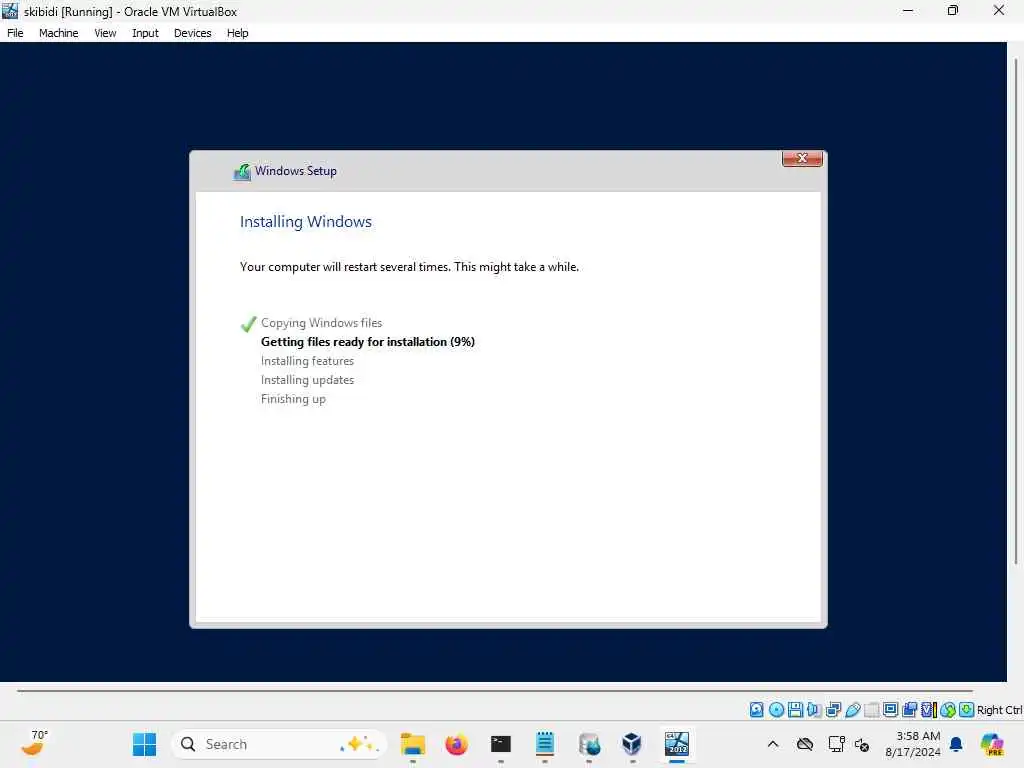Launch Copilot preview from the taskbar

(991, 744)
